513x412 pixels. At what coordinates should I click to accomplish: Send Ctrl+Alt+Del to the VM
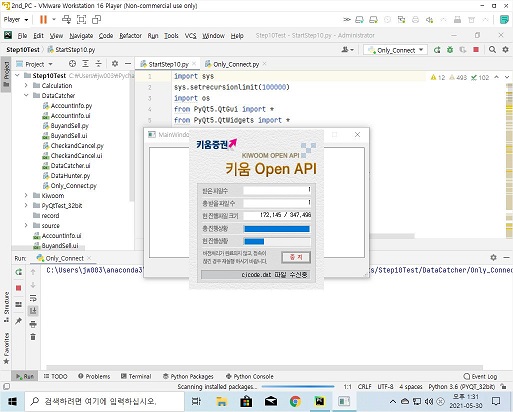(x=66, y=20)
